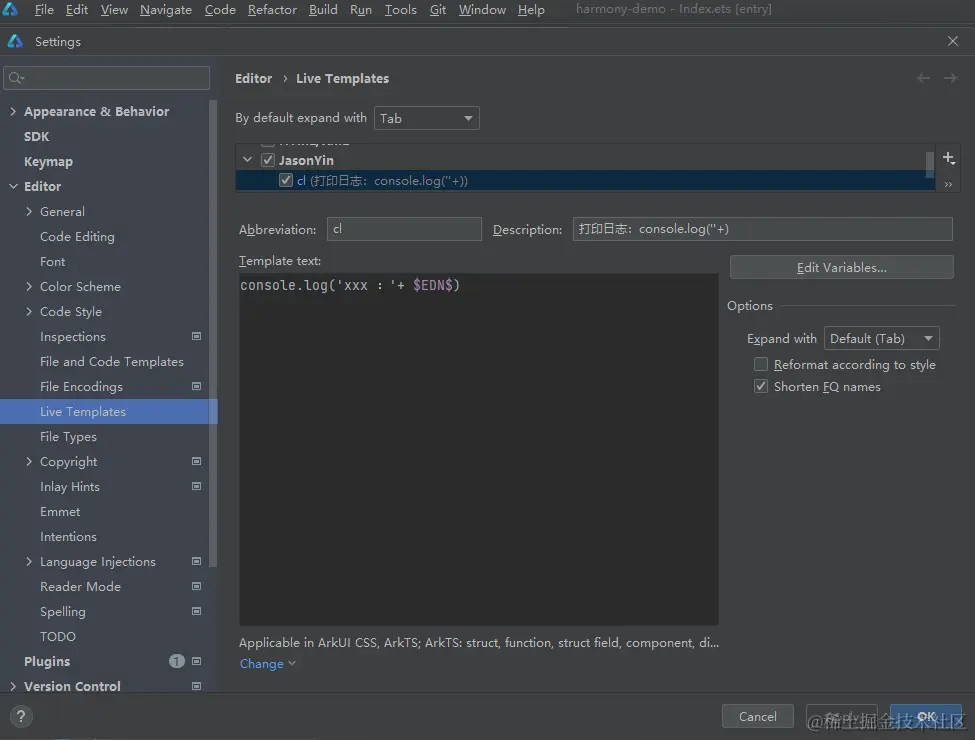Click the Abbreviation input field
The width and height of the screenshot is (975, 740).
pyautogui.click(x=404, y=229)
